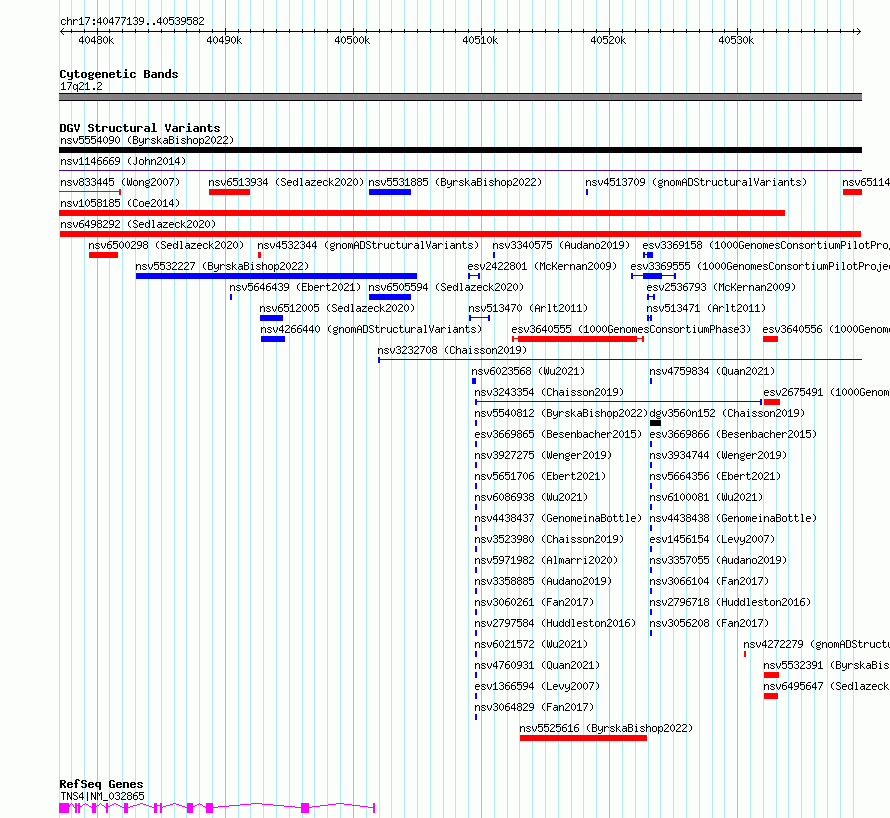The height and width of the screenshot is (818, 890).
Task: Click the nsv3927275 (Wenger2019) label
Action: (543, 455)
